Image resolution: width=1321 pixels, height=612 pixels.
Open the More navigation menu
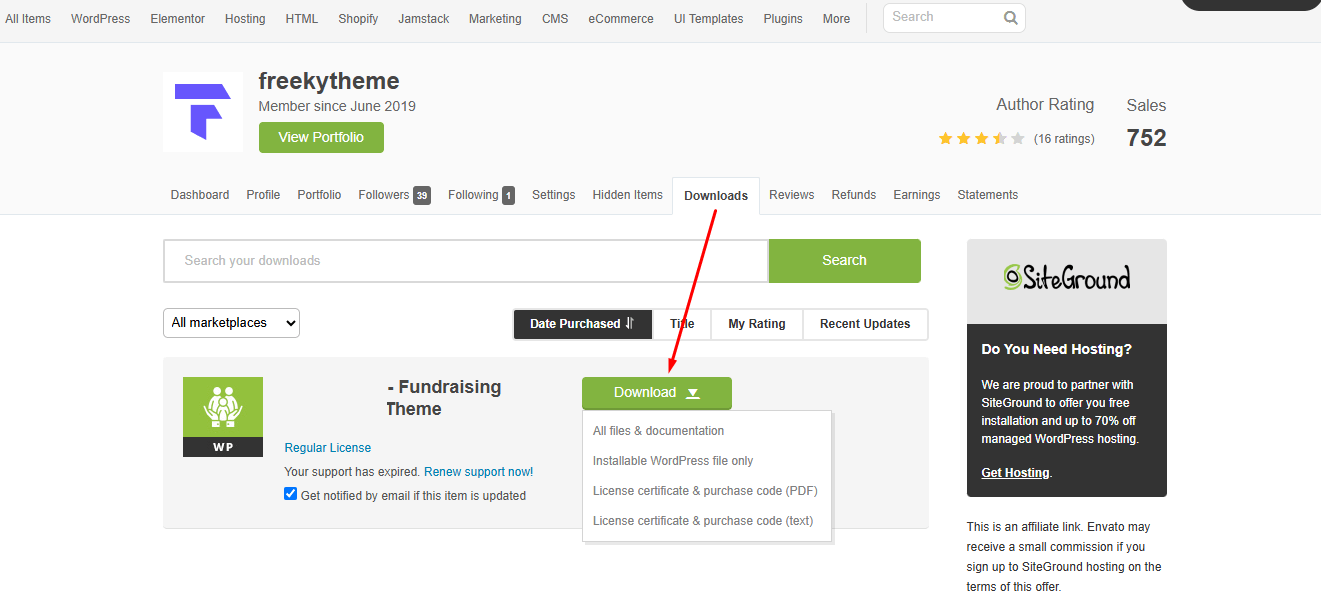click(836, 19)
